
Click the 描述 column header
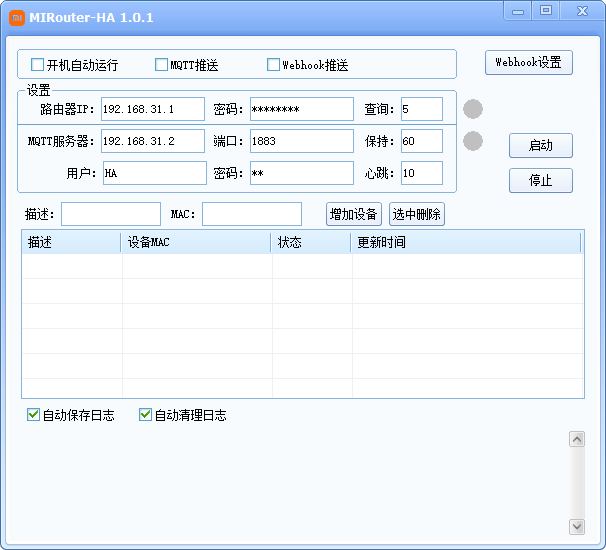[71, 242]
